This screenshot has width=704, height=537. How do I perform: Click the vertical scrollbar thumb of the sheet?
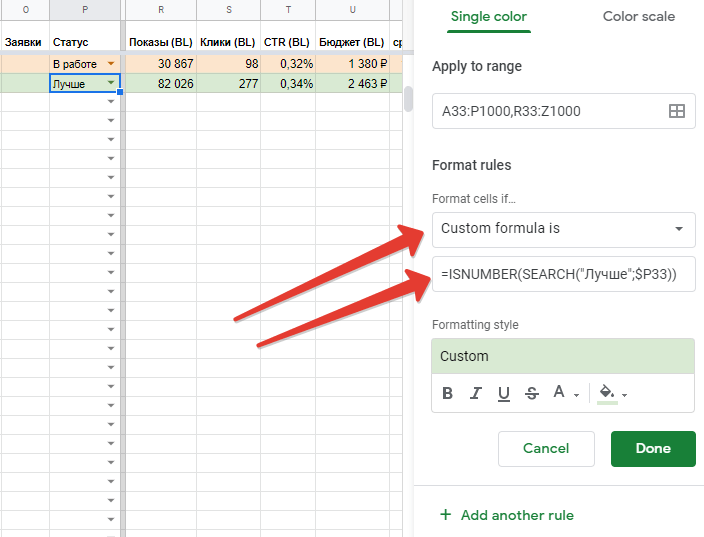point(408,99)
